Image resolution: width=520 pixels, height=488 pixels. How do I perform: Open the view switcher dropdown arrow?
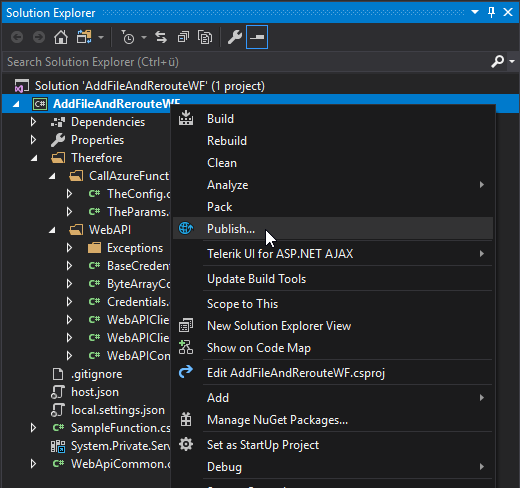(101, 37)
